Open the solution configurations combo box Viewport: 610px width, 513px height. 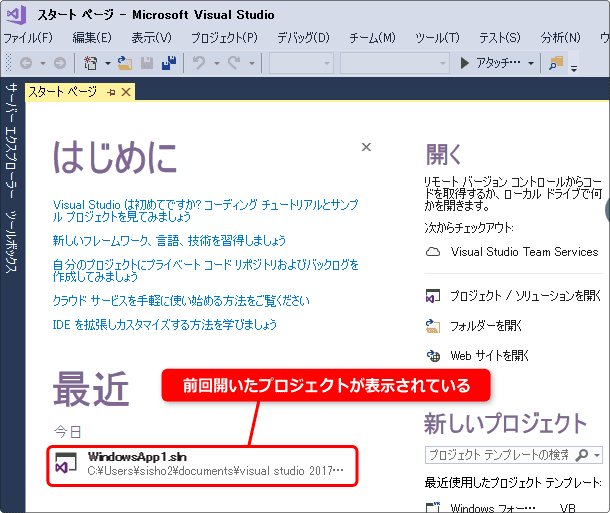click(x=301, y=63)
